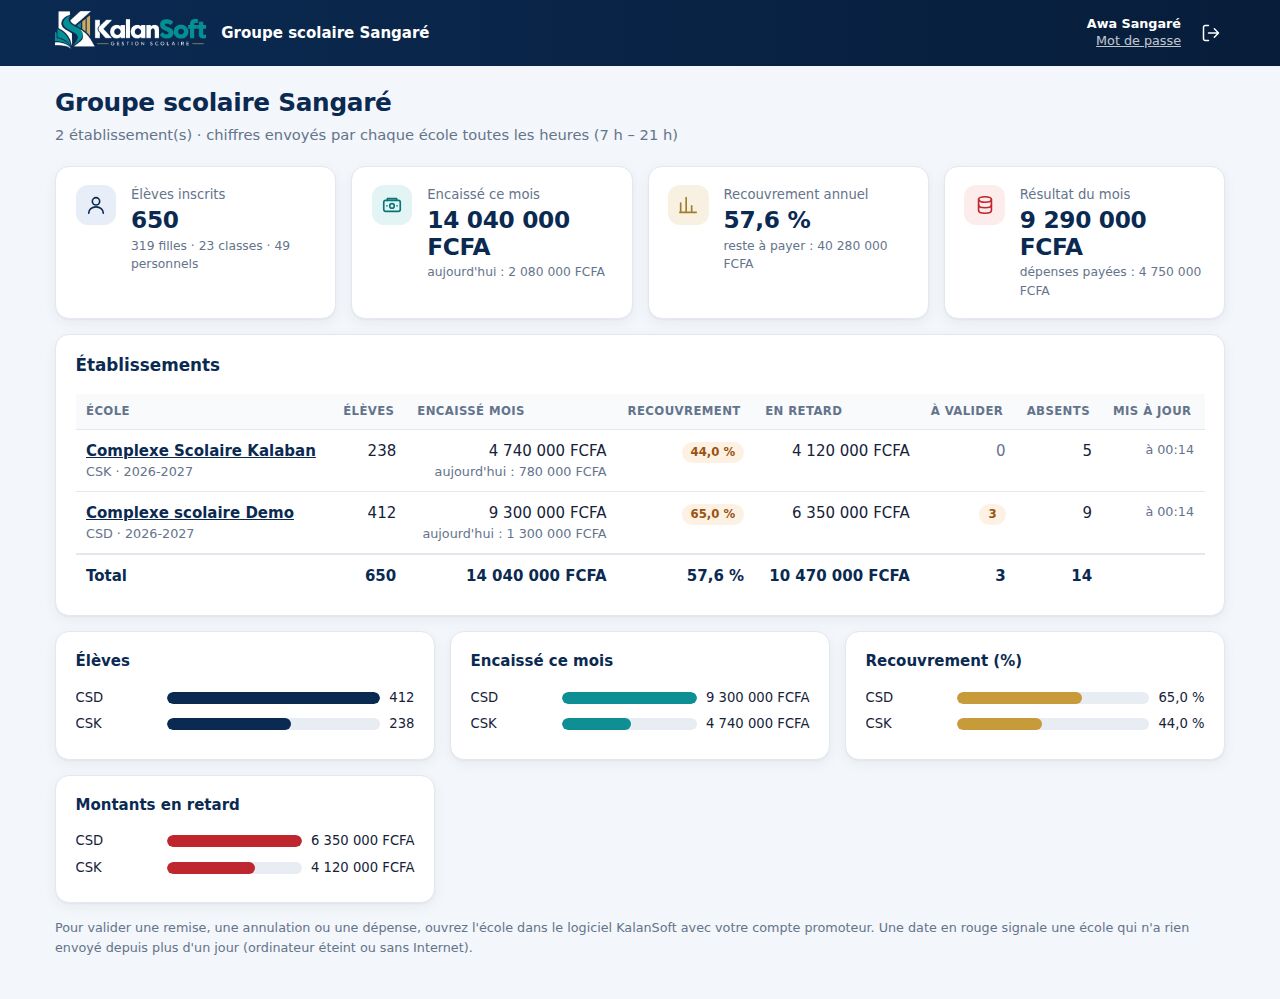Image resolution: width=1280 pixels, height=999 pixels.
Task: Click the student icon in Élèves inscrits card
Action: point(96,205)
